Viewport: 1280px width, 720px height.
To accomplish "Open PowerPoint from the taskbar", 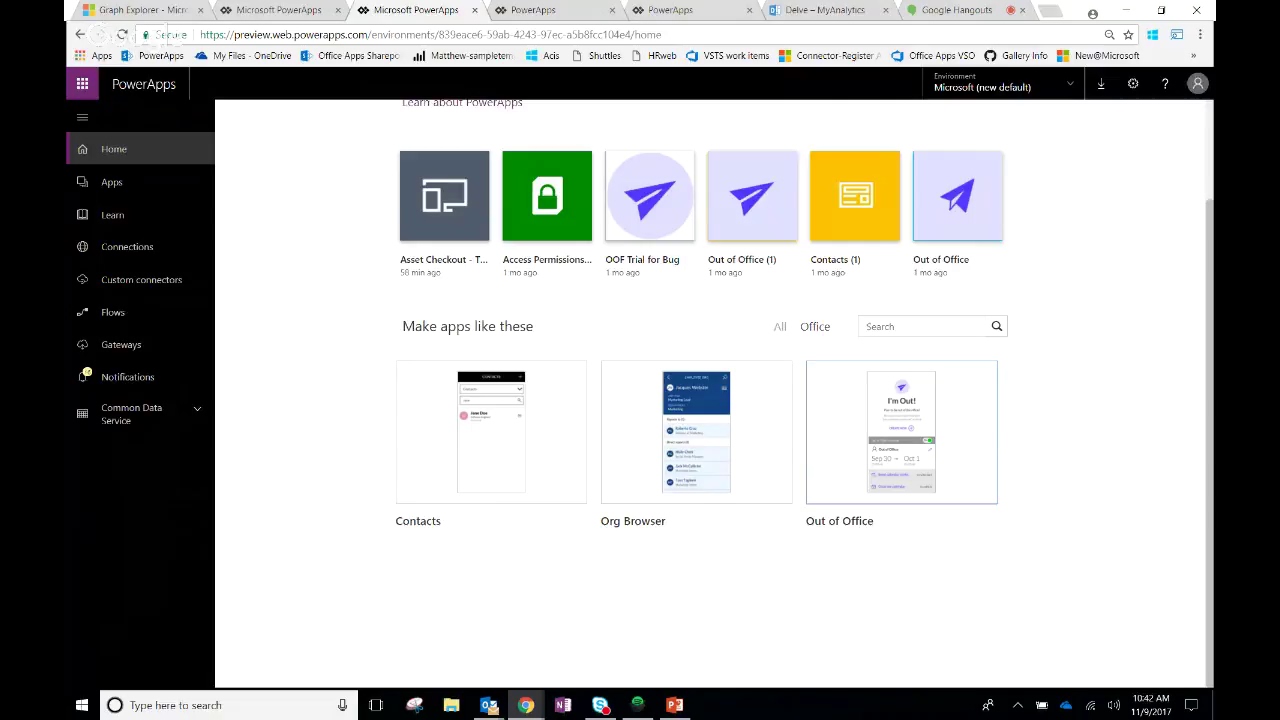I will pos(675,705).
